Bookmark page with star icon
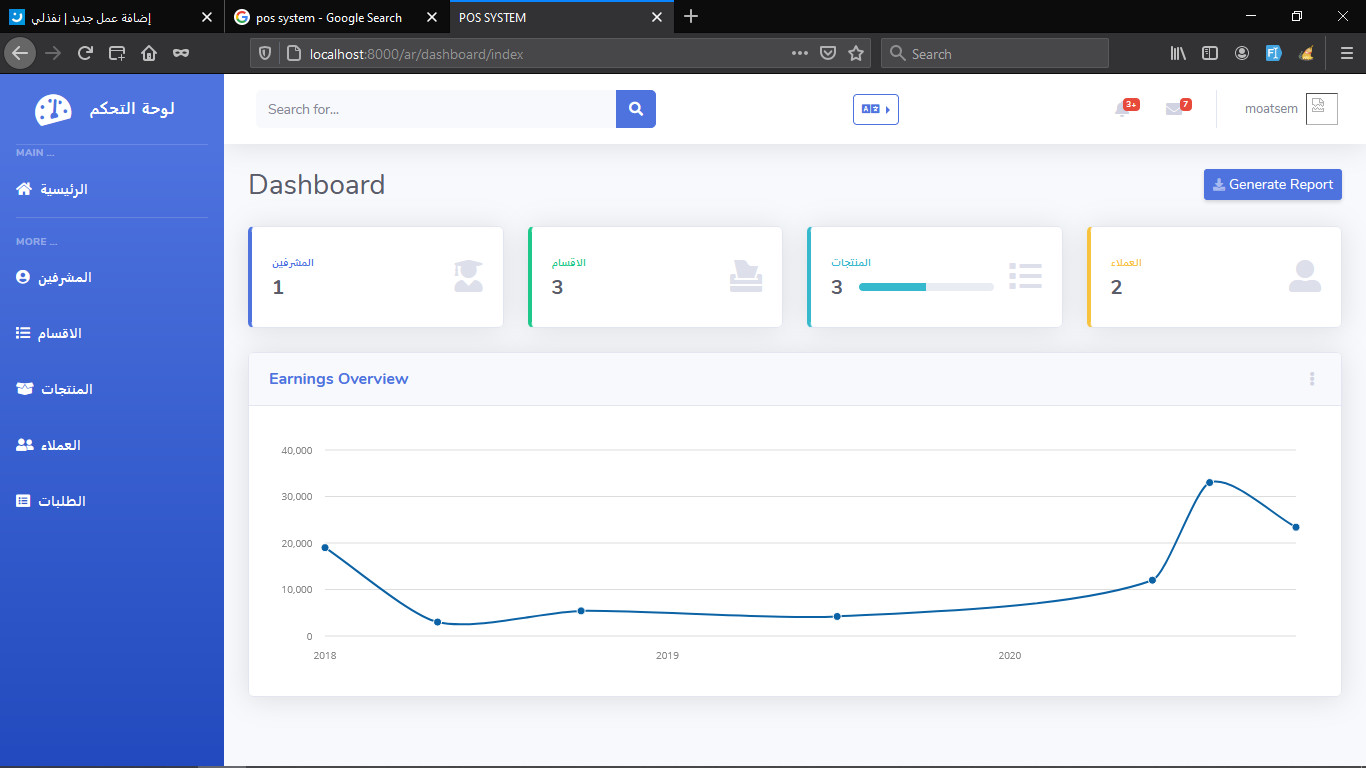Viewport: 1366px width, 768px height. 856,53
